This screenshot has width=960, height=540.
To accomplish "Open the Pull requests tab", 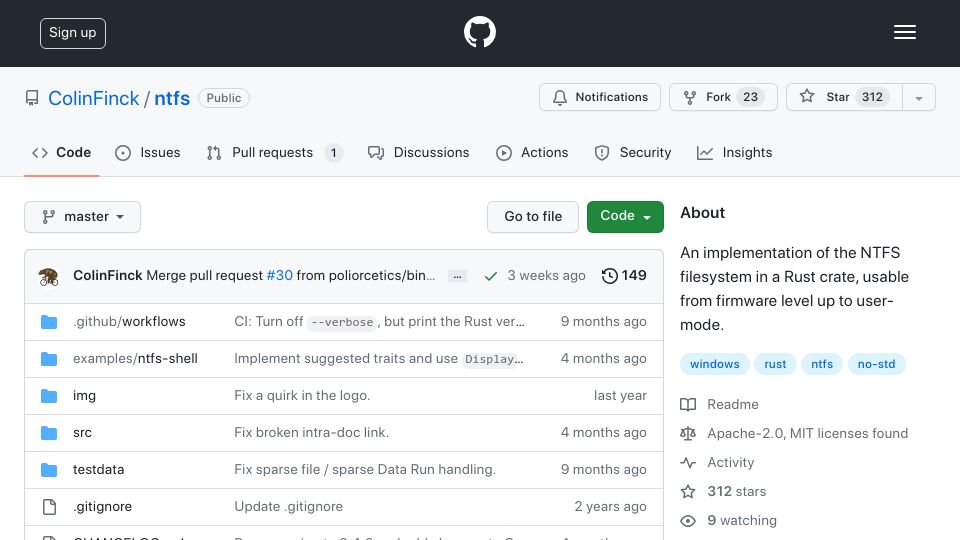I will [x=274, y=152].
